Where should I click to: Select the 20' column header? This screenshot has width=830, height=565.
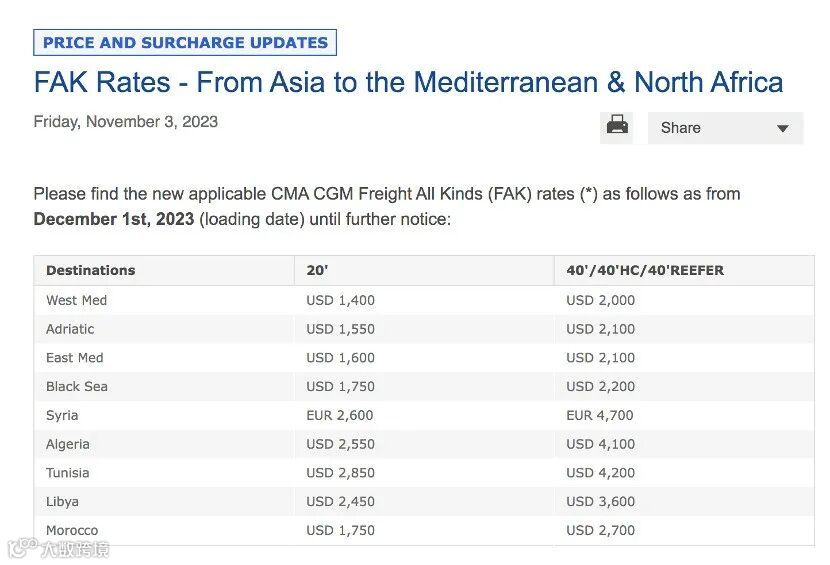pyautogui.click(x=317, y=270)
